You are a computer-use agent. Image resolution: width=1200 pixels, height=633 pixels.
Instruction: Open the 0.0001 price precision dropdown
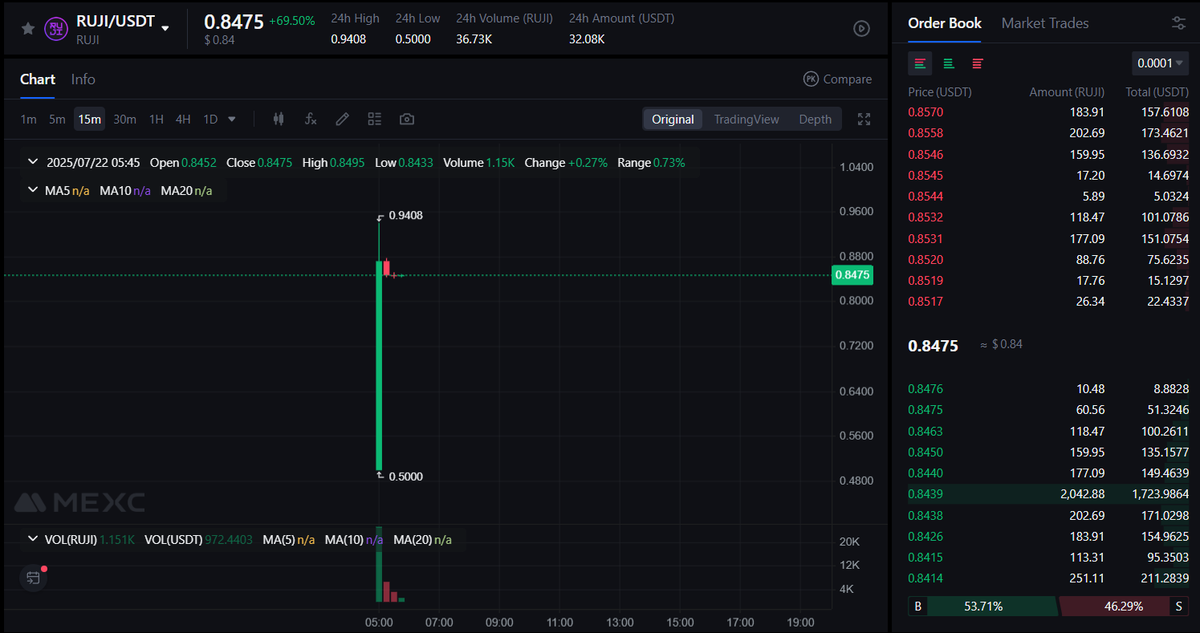pyautogui.click(x=1159, y=62)
